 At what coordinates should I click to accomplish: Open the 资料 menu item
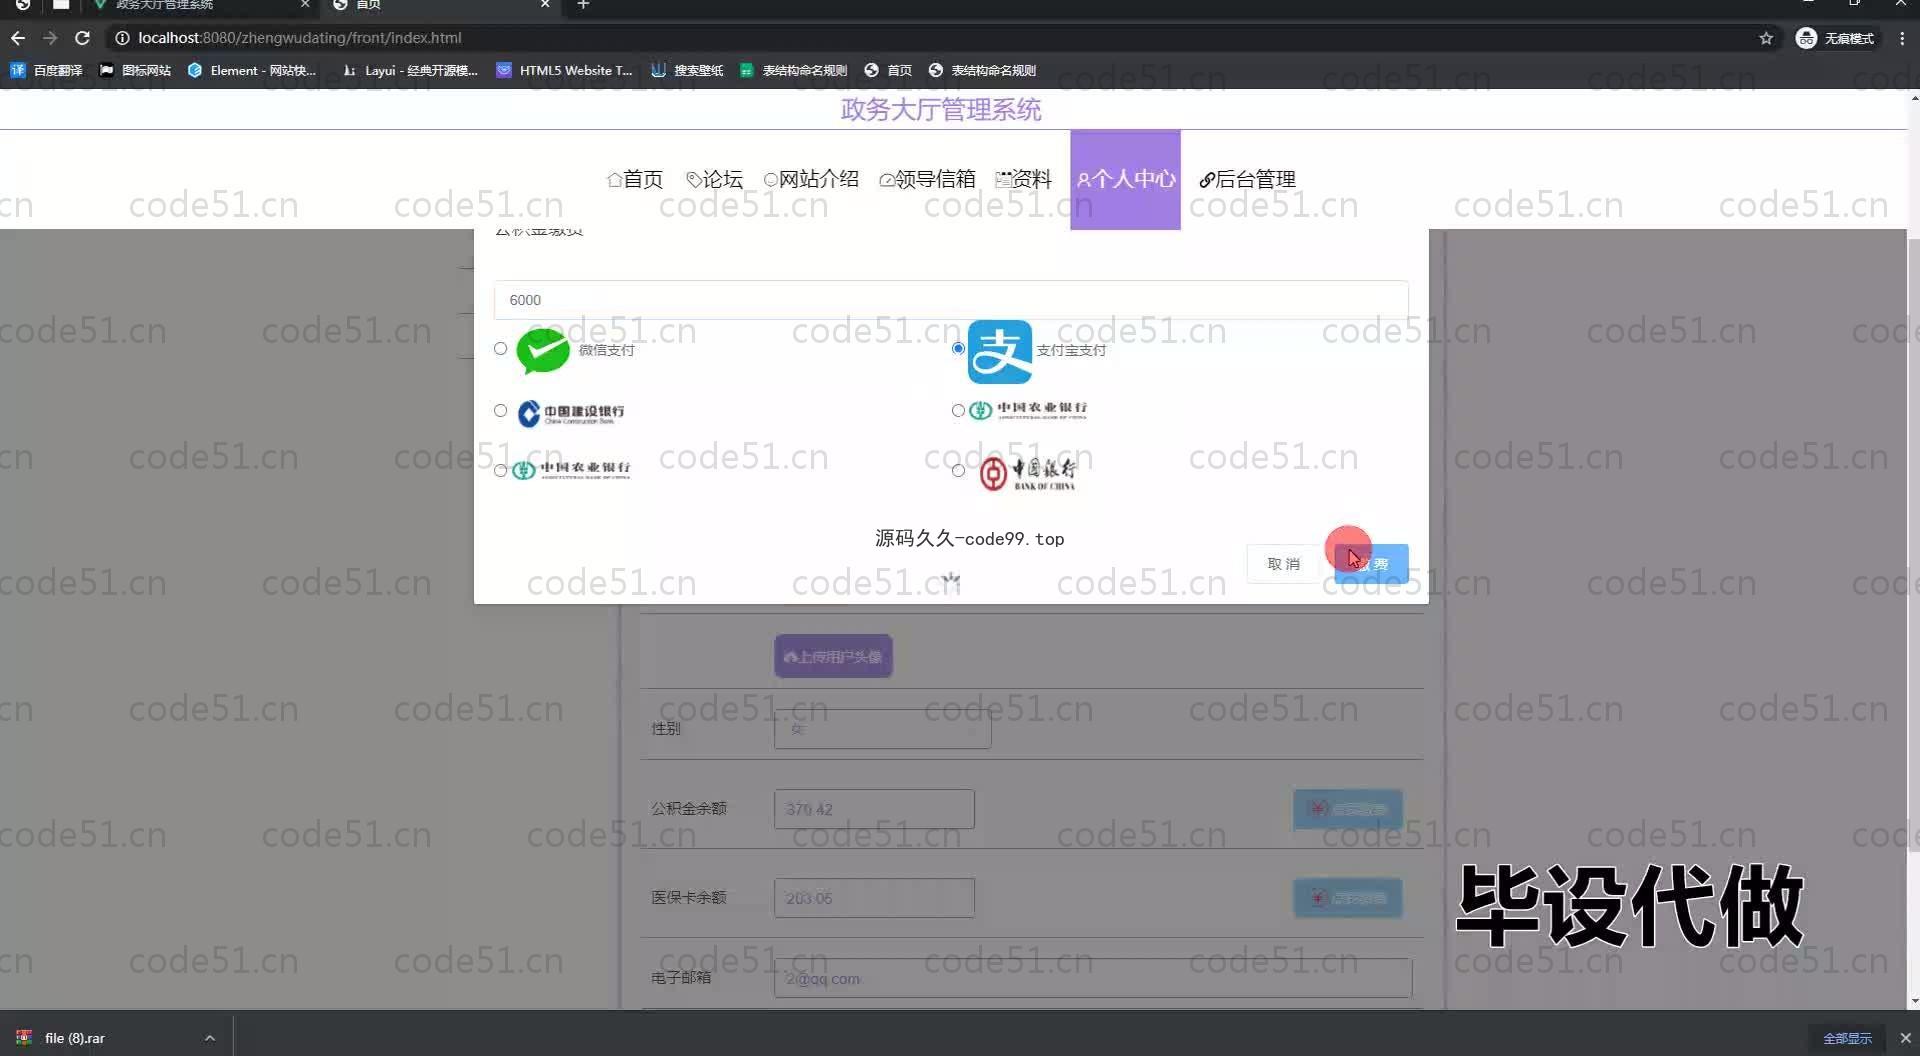1023,179
